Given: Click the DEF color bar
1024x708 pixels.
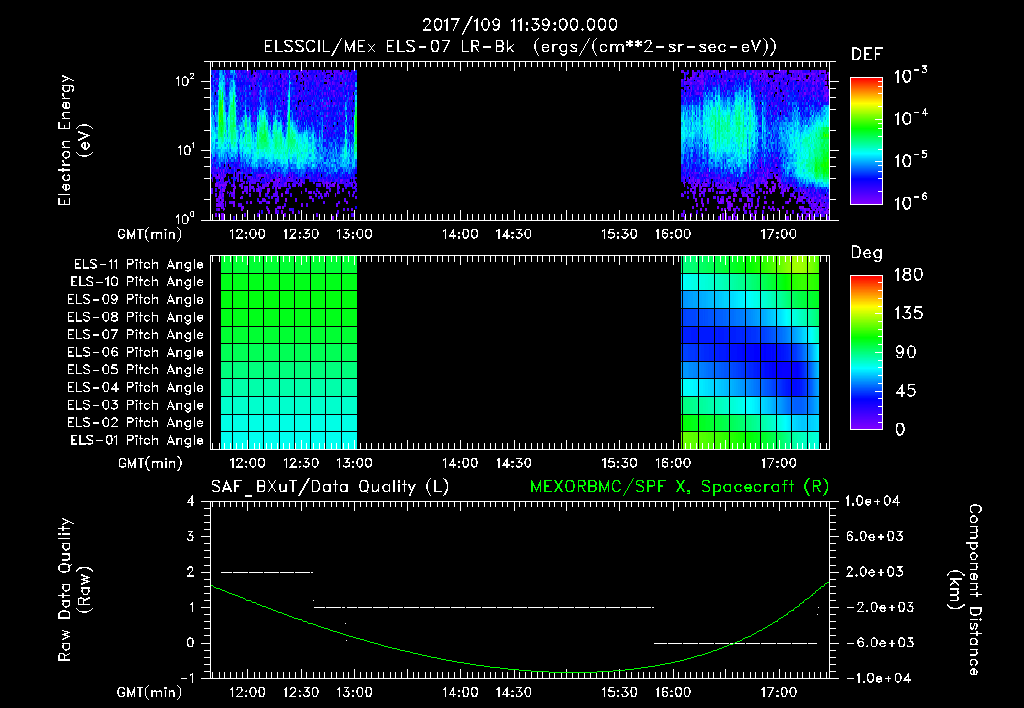Looking at the screenshot, I should [866, 140].
